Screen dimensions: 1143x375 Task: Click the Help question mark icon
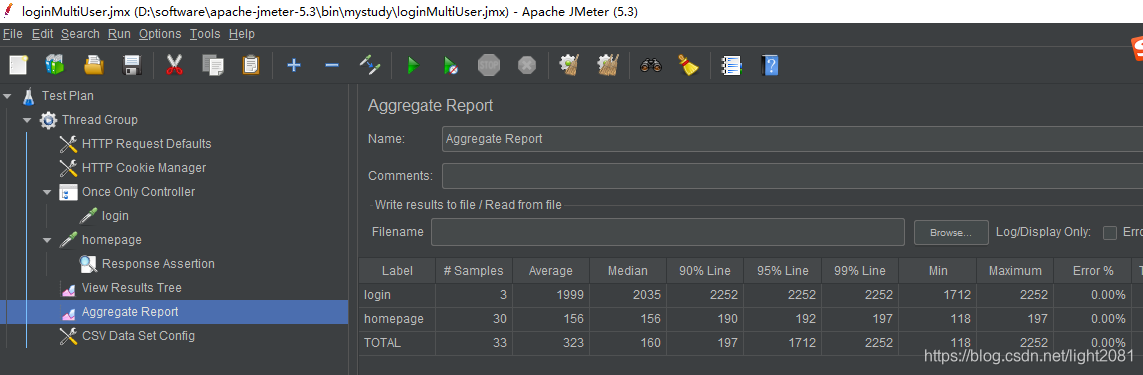[x=770, y=66]
